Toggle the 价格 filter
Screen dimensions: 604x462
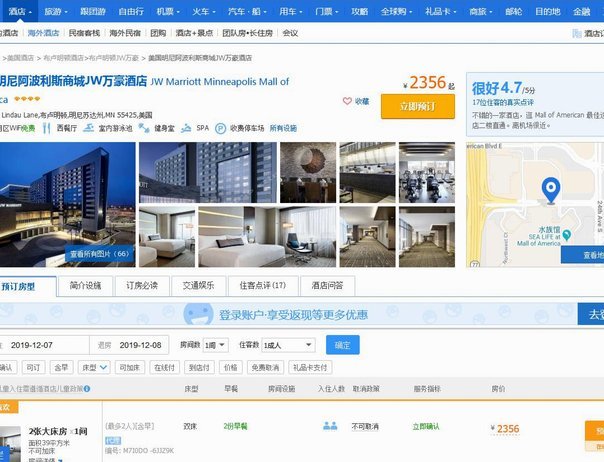[231, 368]
